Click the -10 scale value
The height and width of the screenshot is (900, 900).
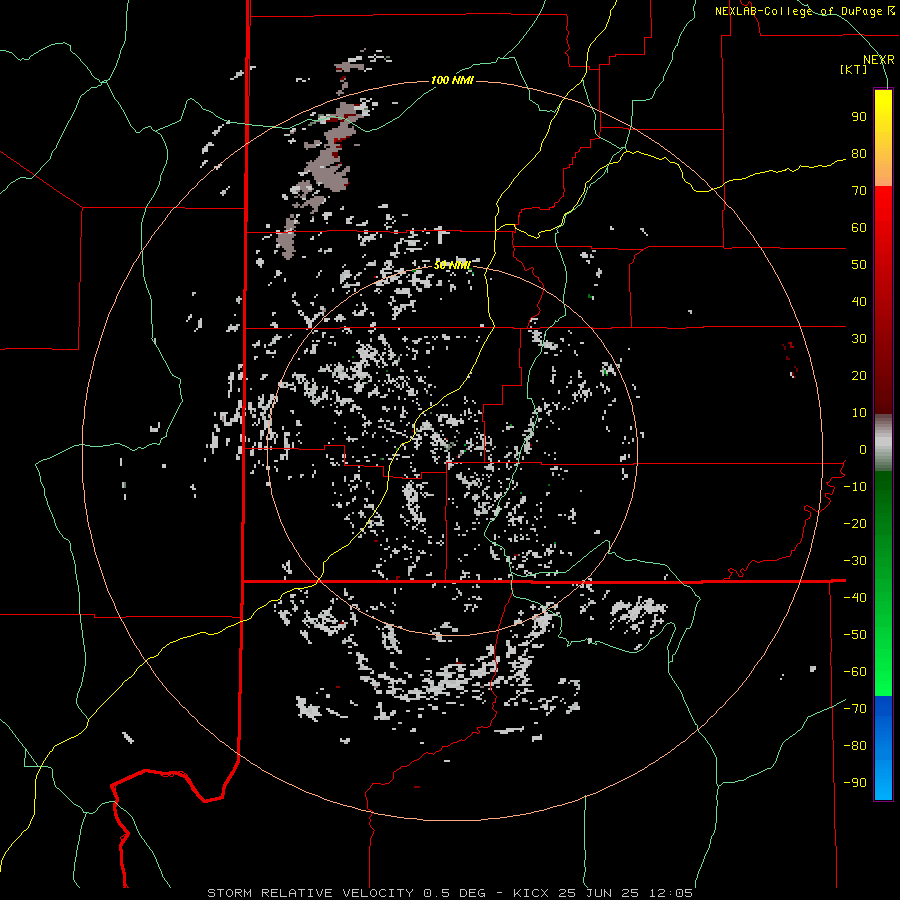point(855,487)
